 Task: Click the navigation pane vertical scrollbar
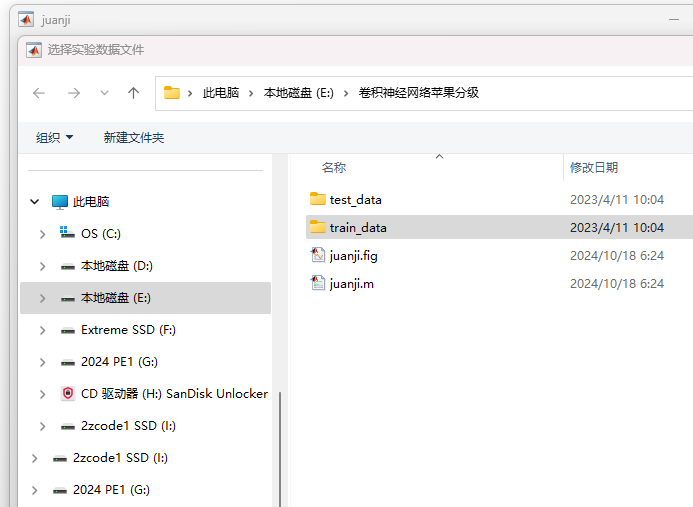click(280, 449)
